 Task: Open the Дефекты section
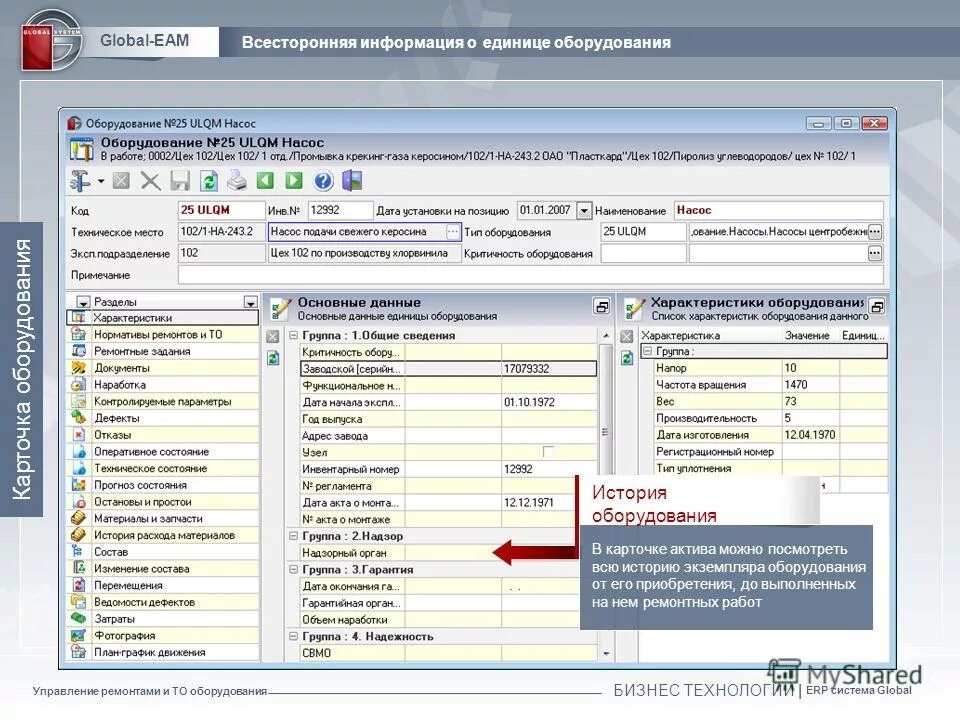[x=120, y=416]
